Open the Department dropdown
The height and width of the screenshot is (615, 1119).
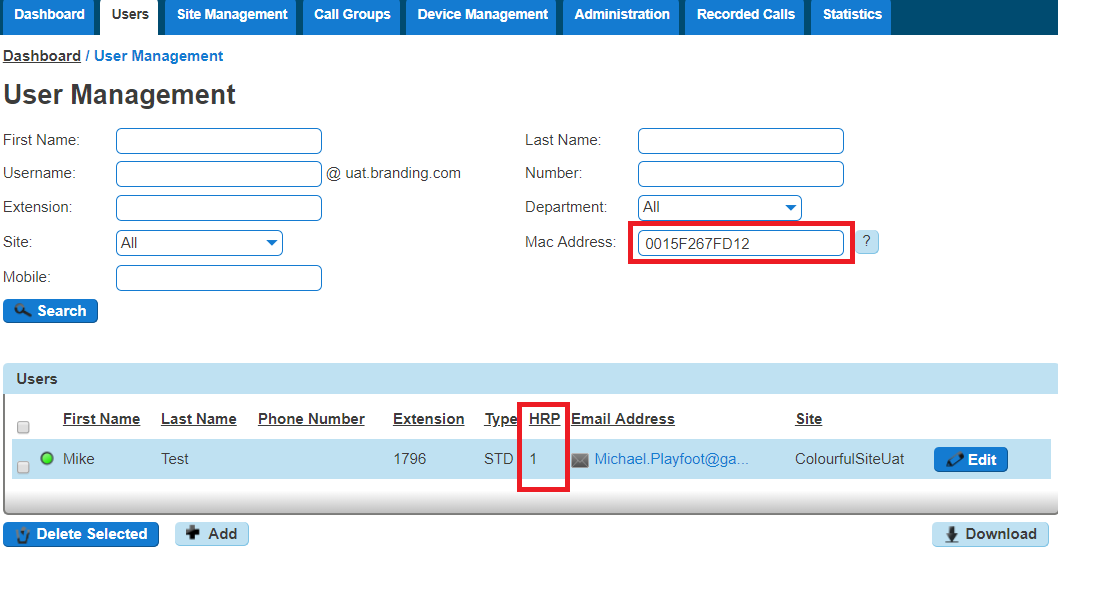pos(719,208)
